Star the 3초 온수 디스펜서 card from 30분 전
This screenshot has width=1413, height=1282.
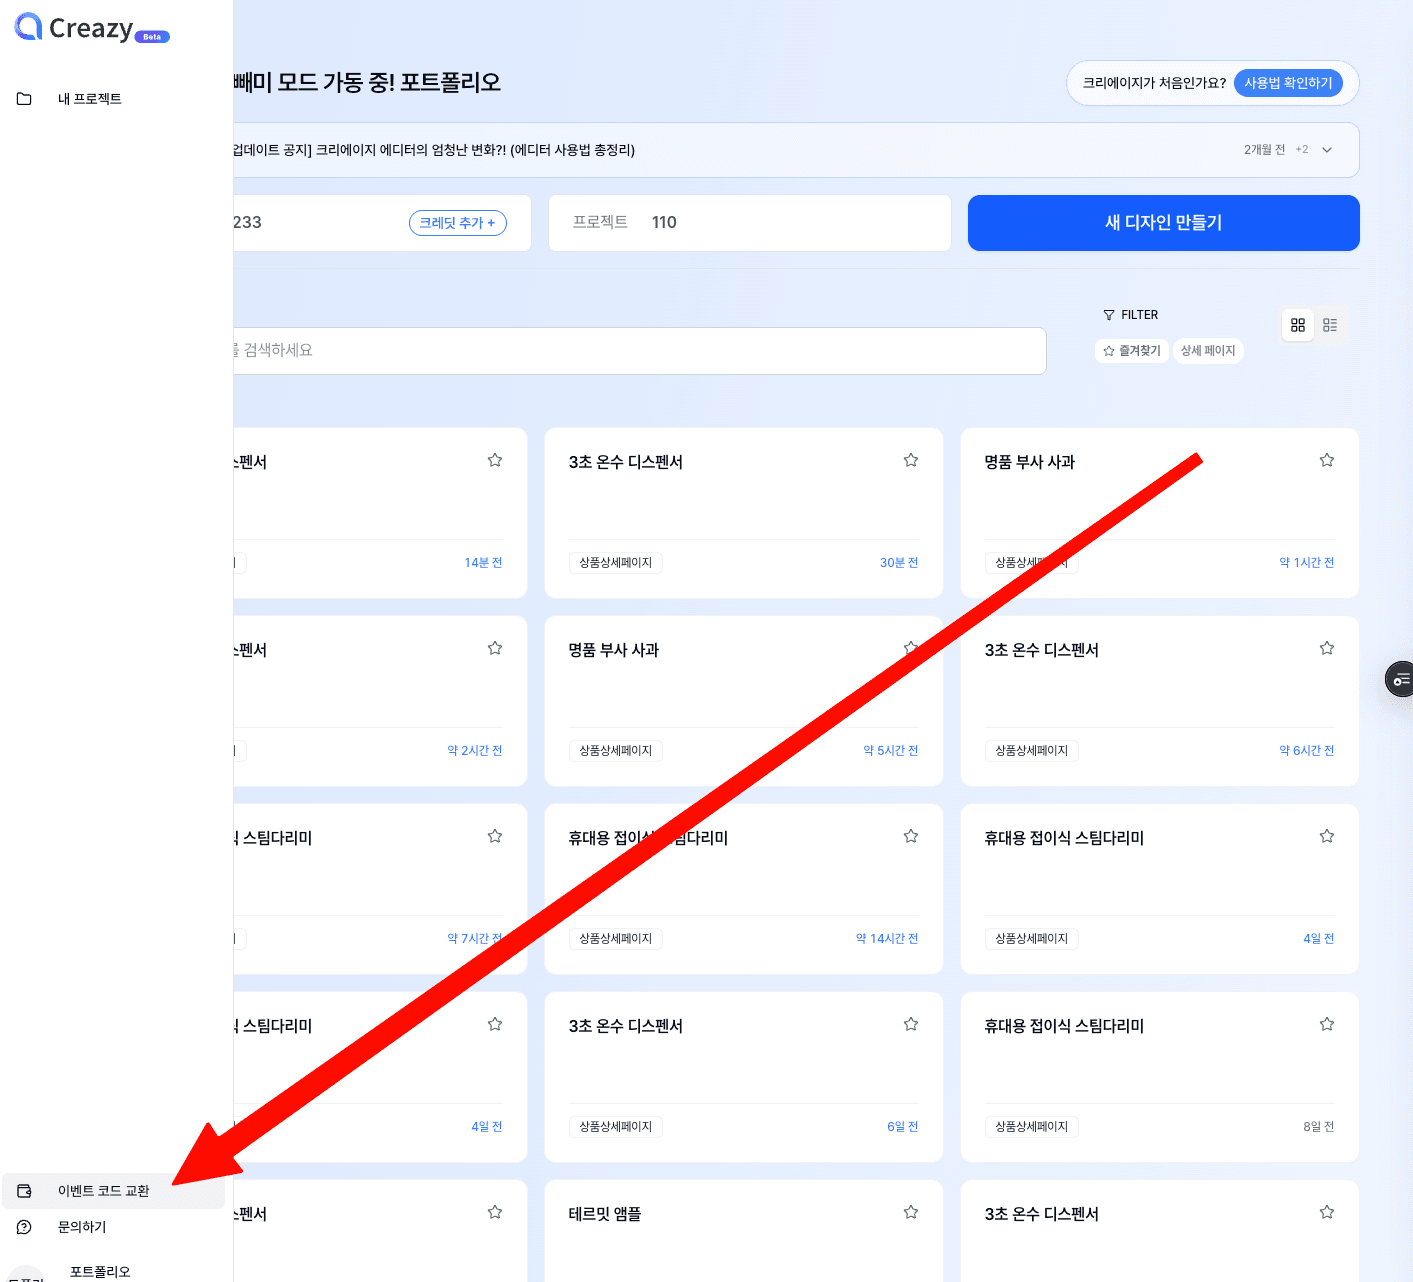point(911,460)
